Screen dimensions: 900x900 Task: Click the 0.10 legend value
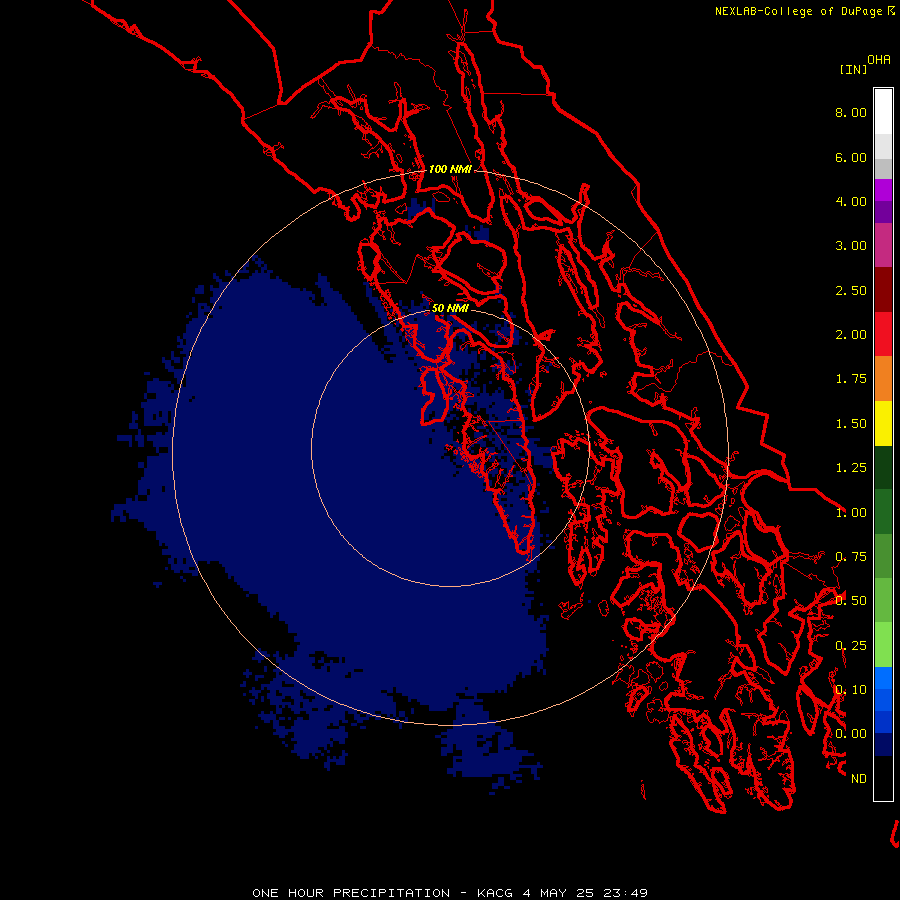point(851,690)
